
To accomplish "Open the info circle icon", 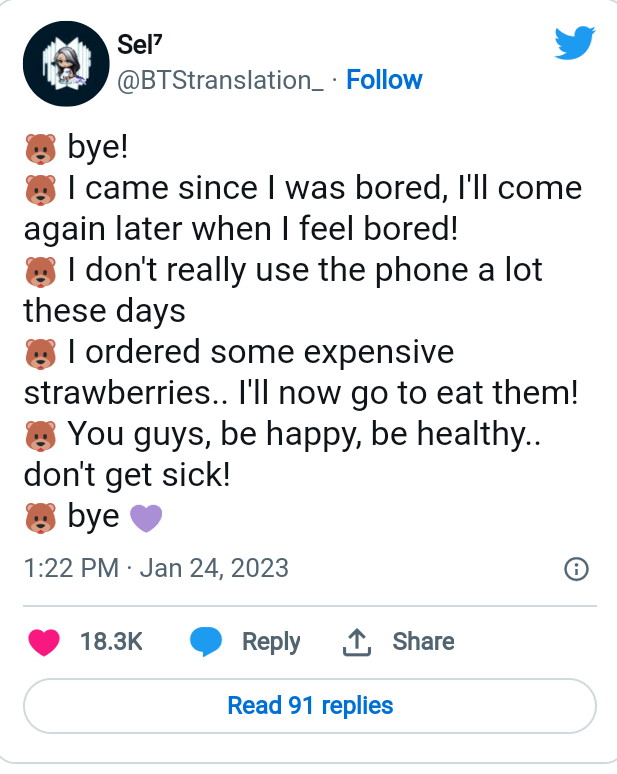I will pos(576,569).
